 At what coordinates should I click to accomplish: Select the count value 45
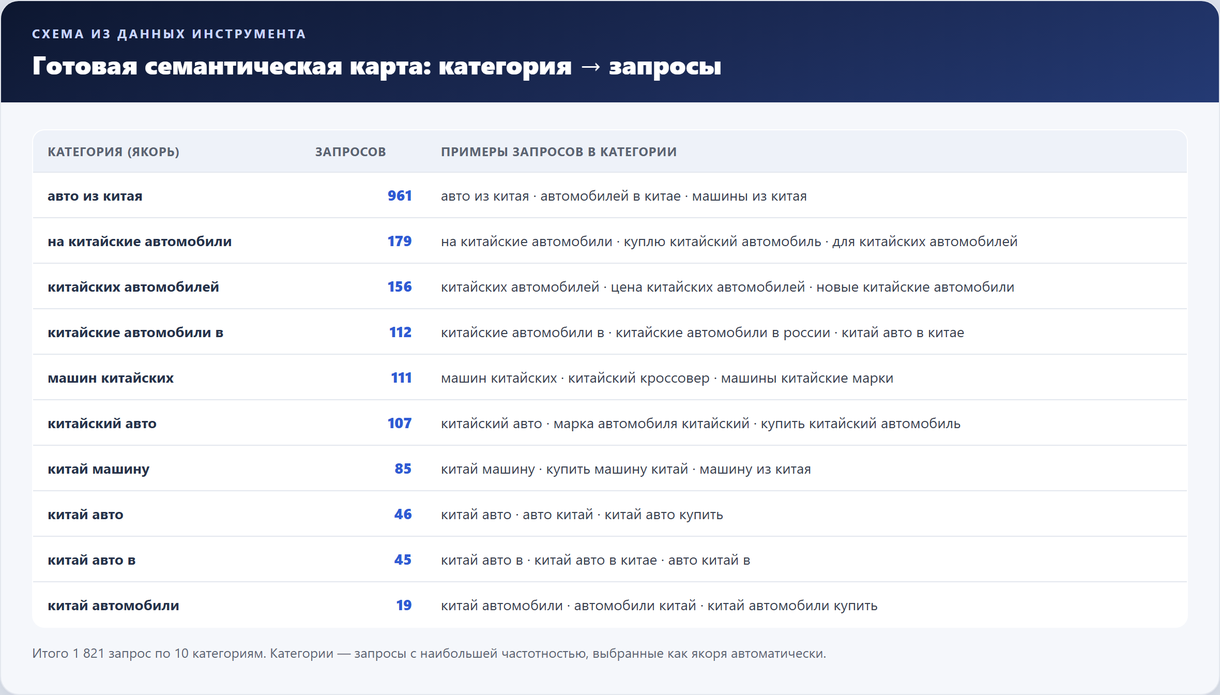(403, 560)
